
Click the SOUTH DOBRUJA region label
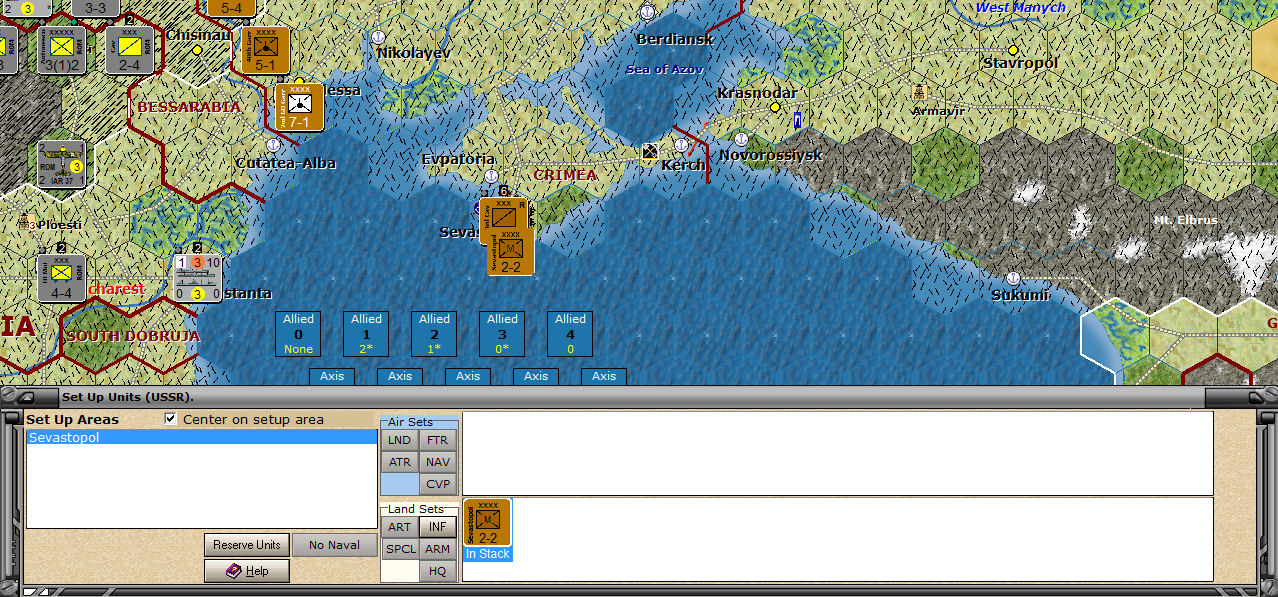[x=133, y=336]
